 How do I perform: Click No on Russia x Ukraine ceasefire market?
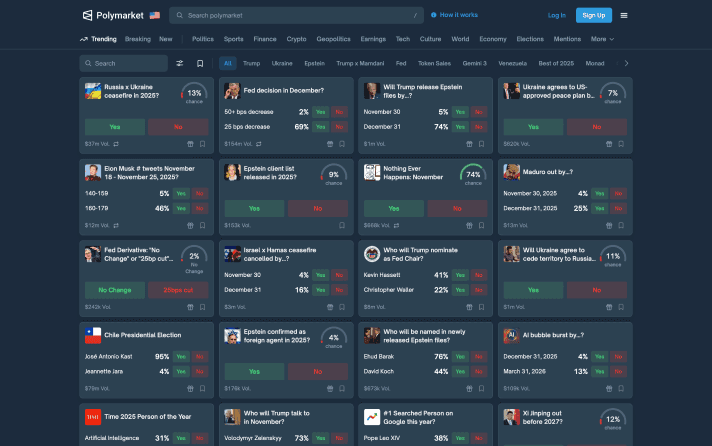[178, 127]
